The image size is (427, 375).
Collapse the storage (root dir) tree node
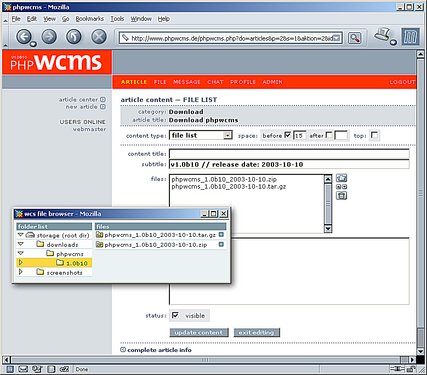(x=21, y=235)
